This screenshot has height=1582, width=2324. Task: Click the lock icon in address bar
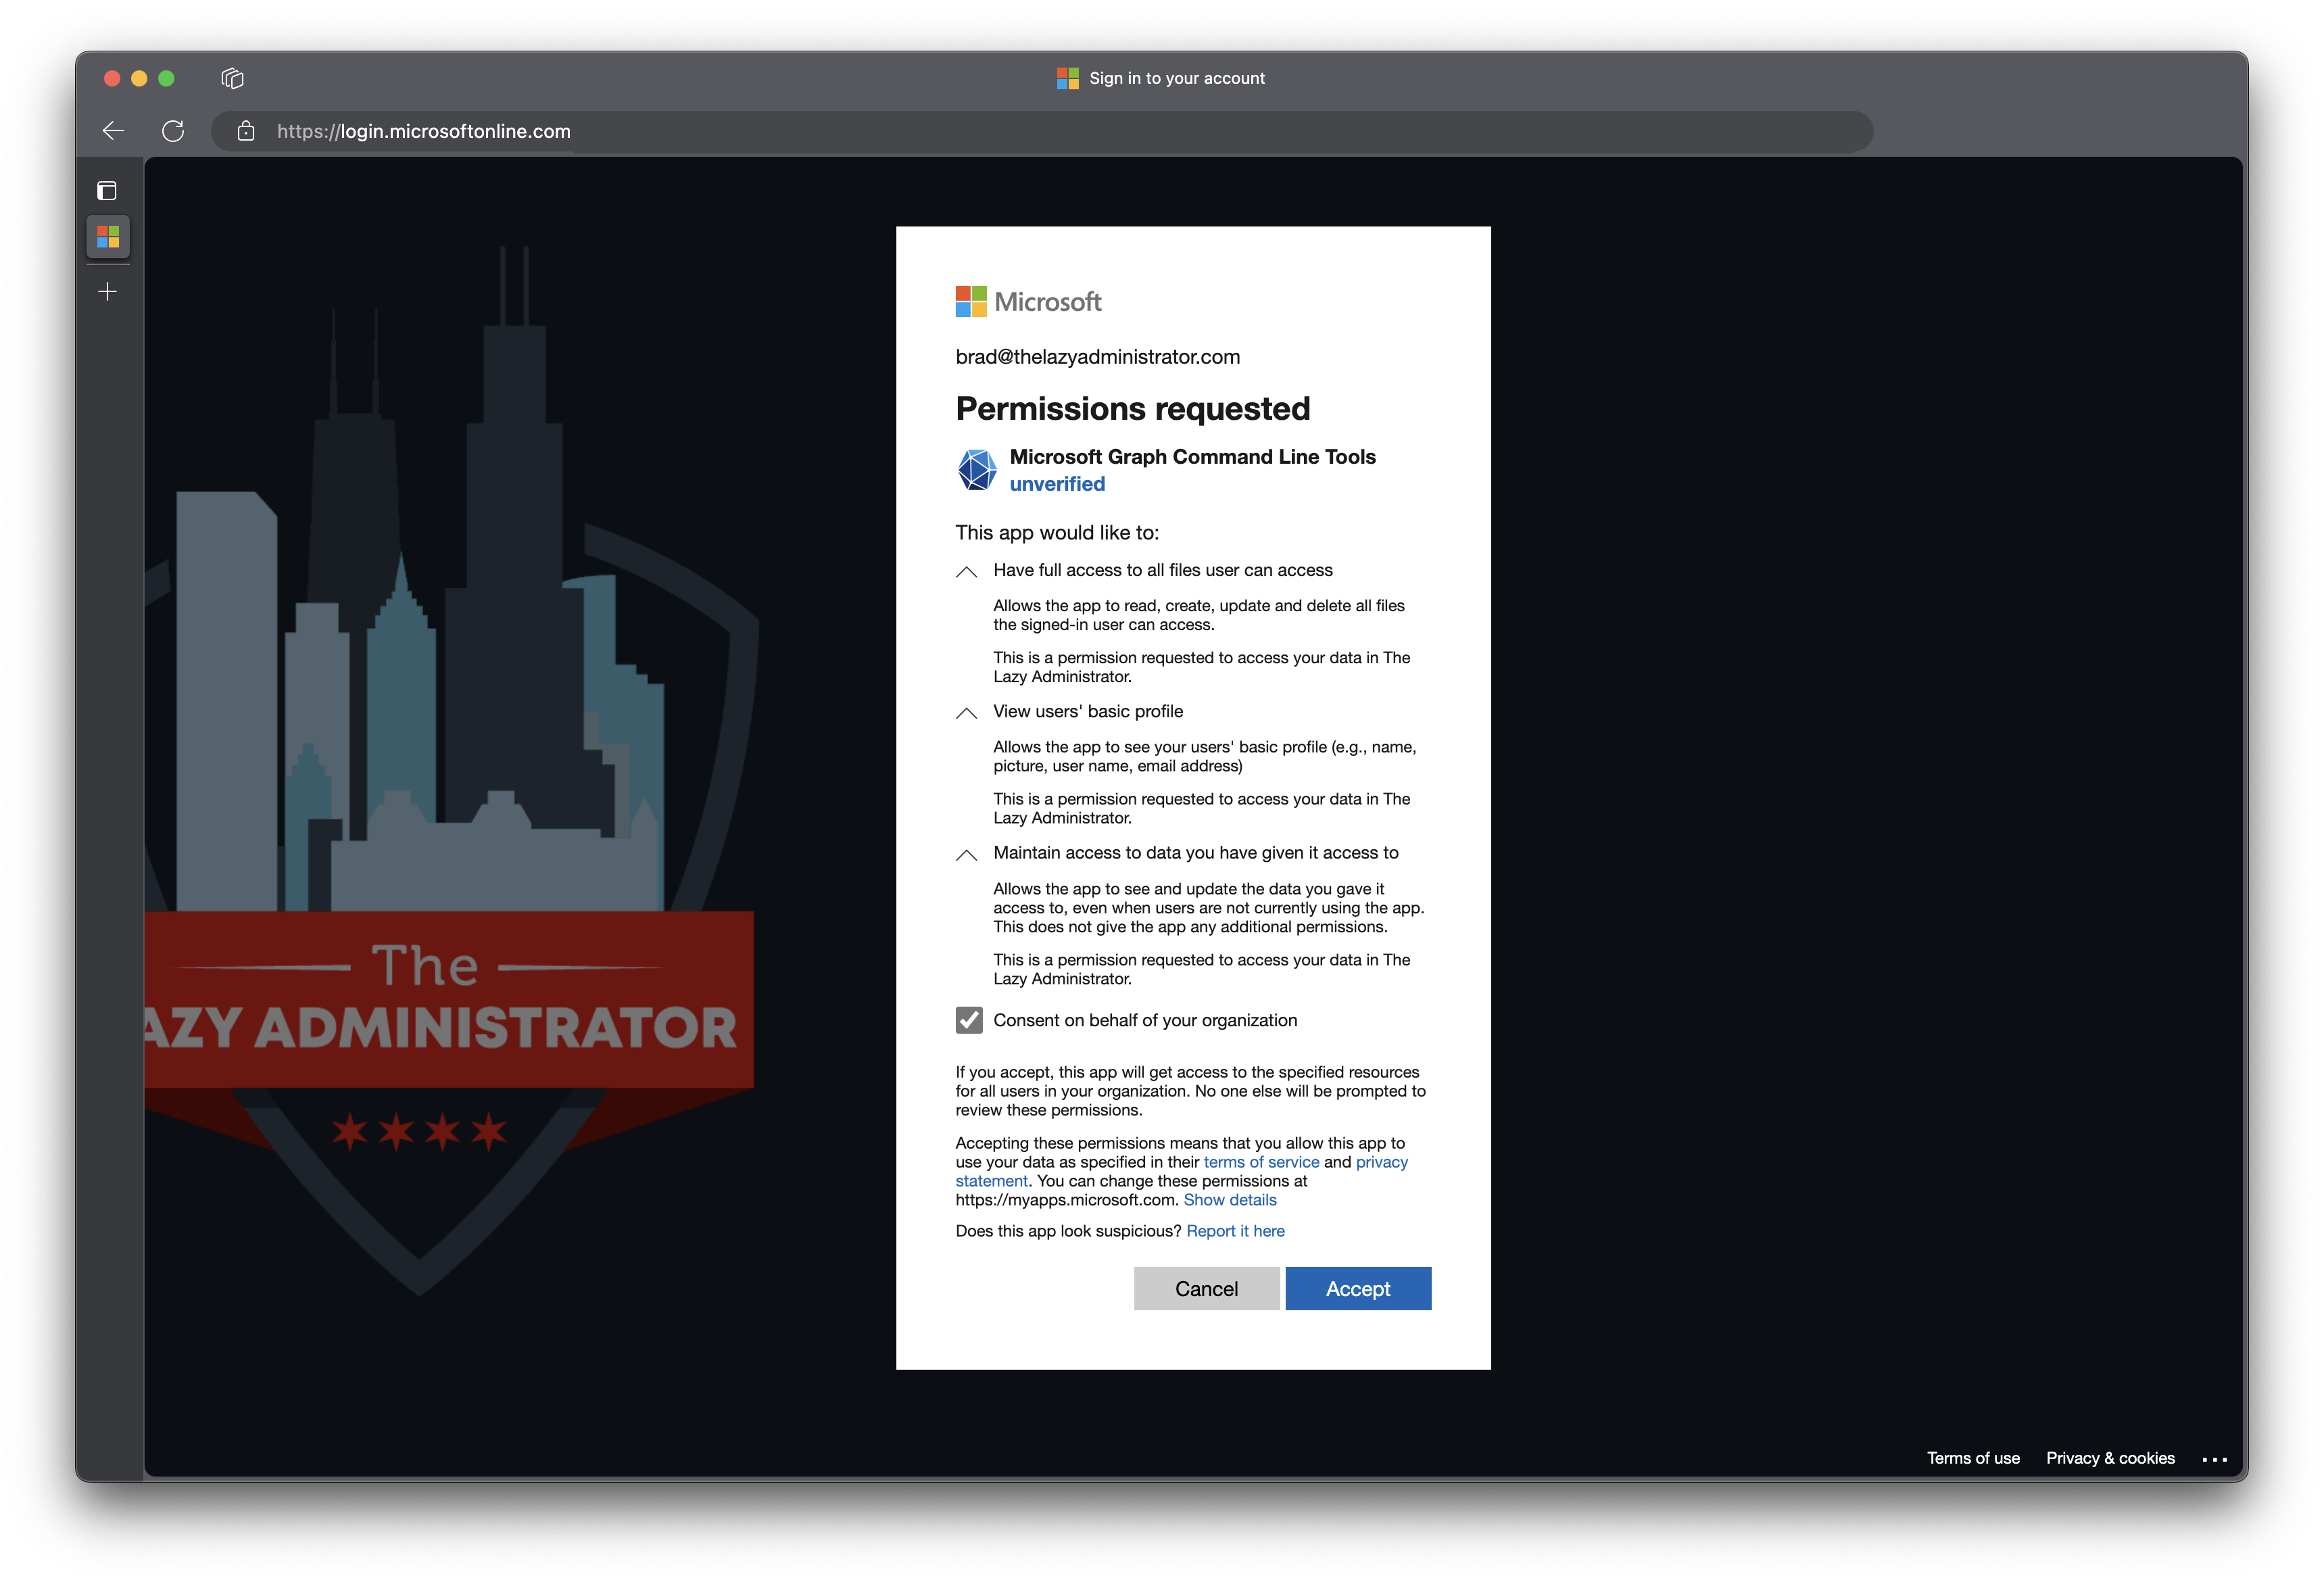click(x=246, y=131)
